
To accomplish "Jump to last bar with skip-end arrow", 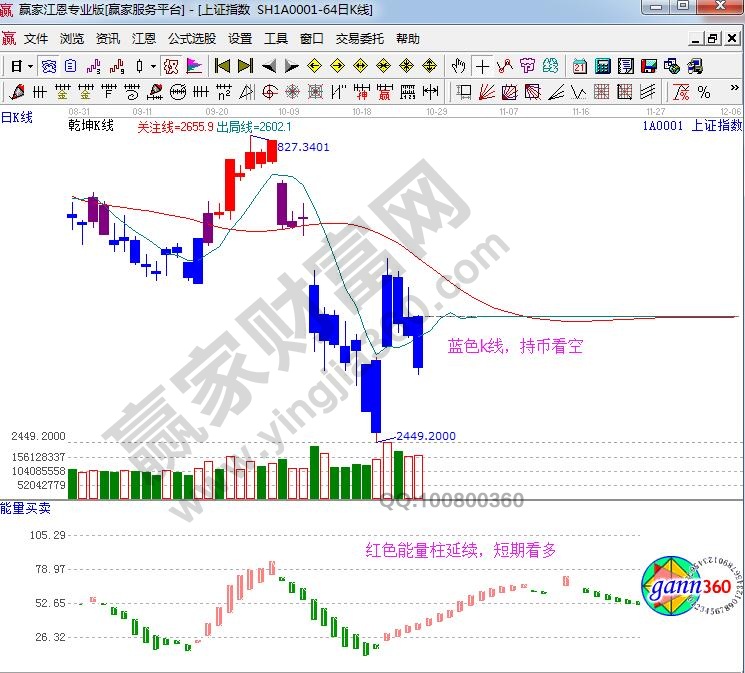I will 245,66.
